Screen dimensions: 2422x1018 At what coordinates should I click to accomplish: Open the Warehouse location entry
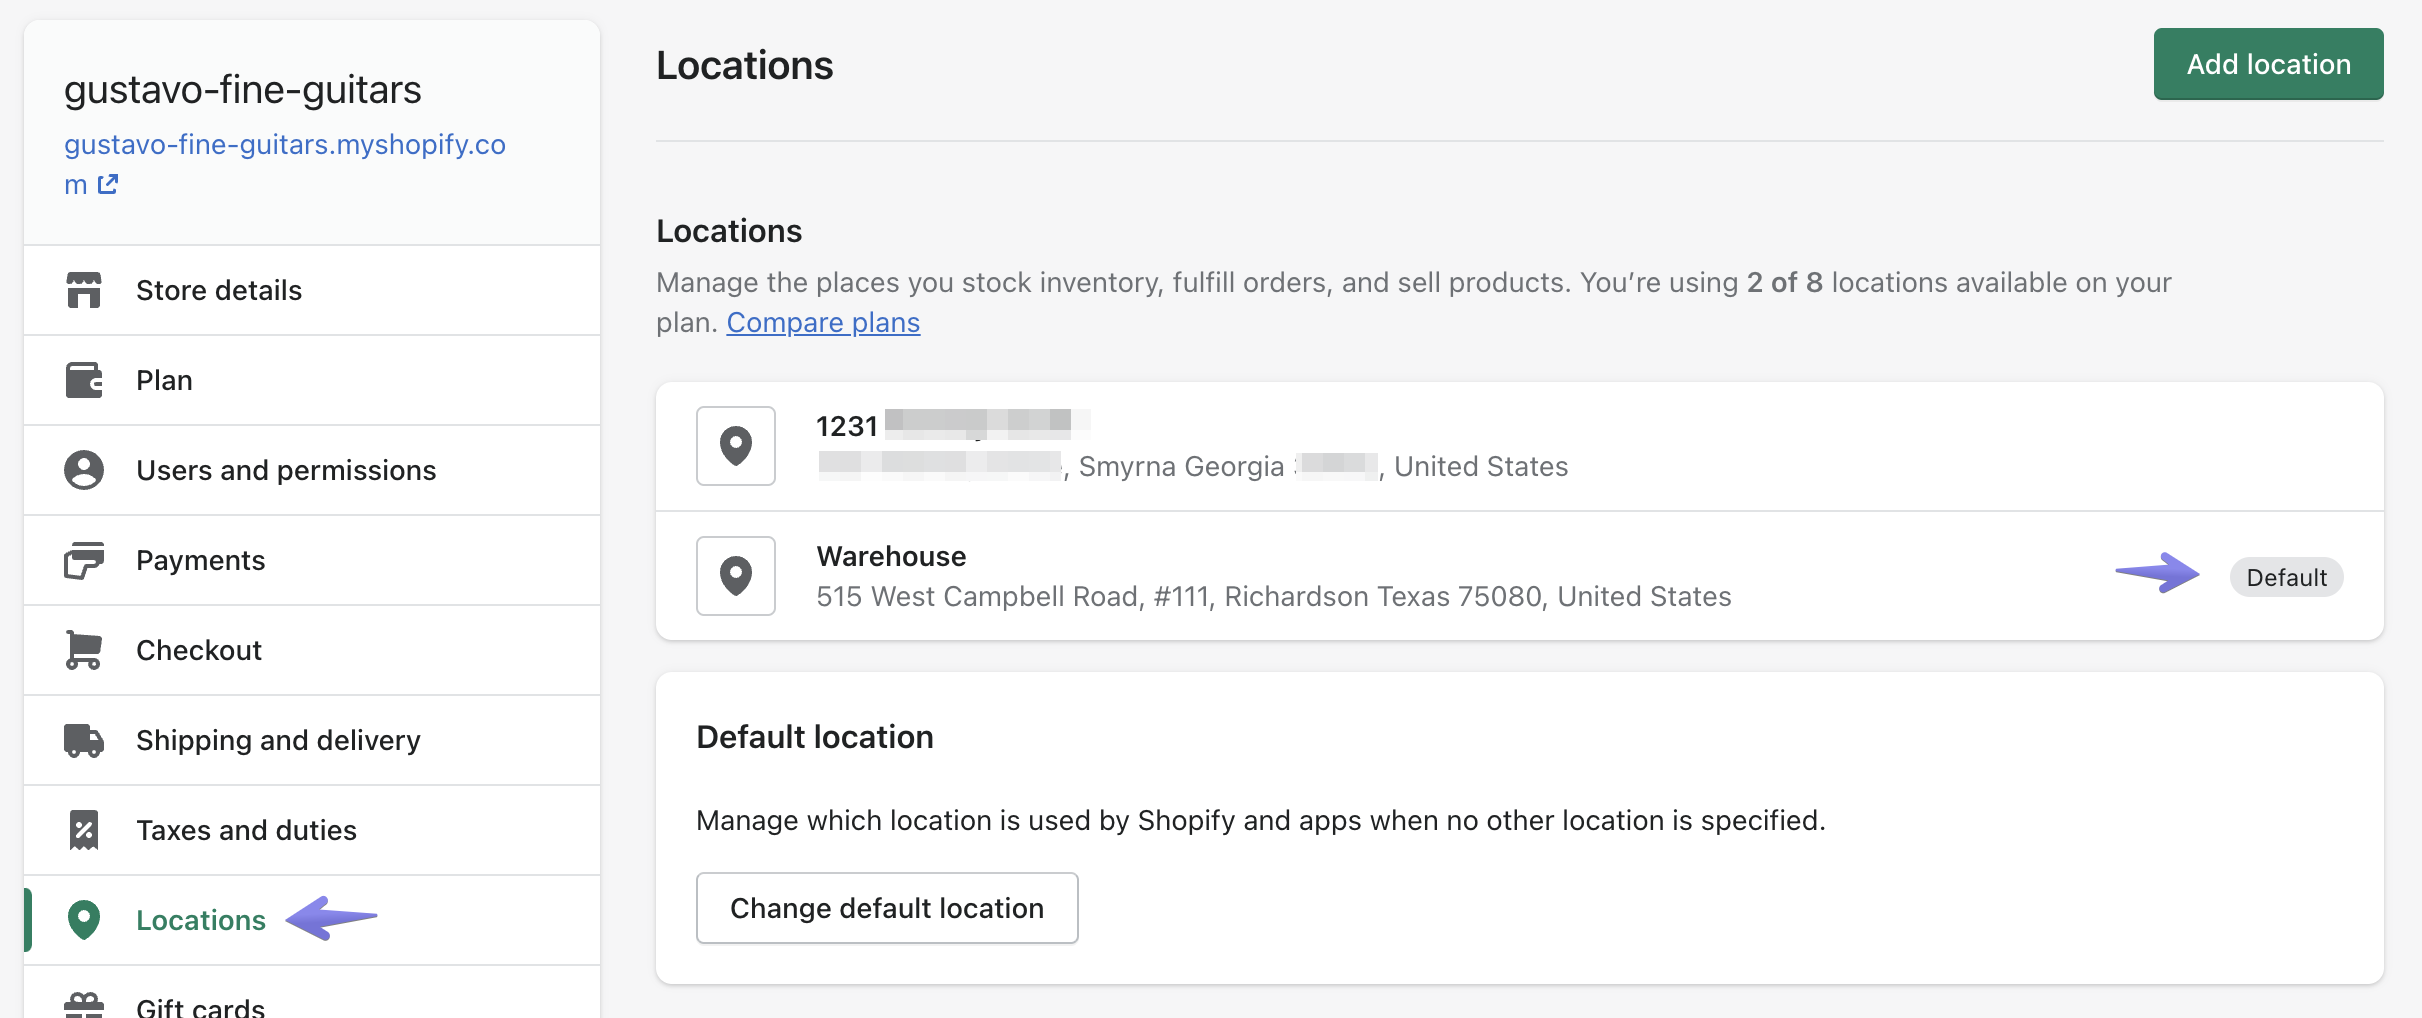891,557
